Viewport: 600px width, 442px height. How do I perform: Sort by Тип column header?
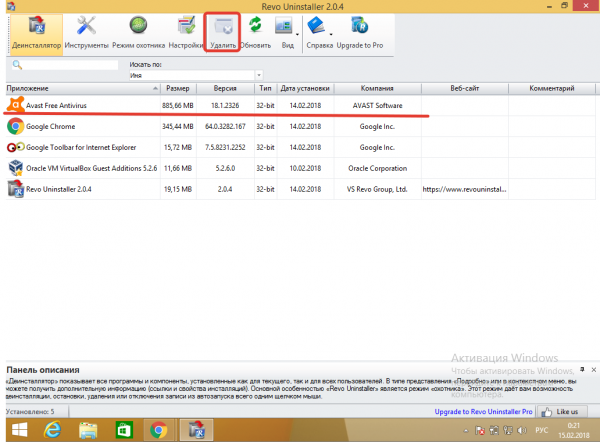click(x=266, y=88)
